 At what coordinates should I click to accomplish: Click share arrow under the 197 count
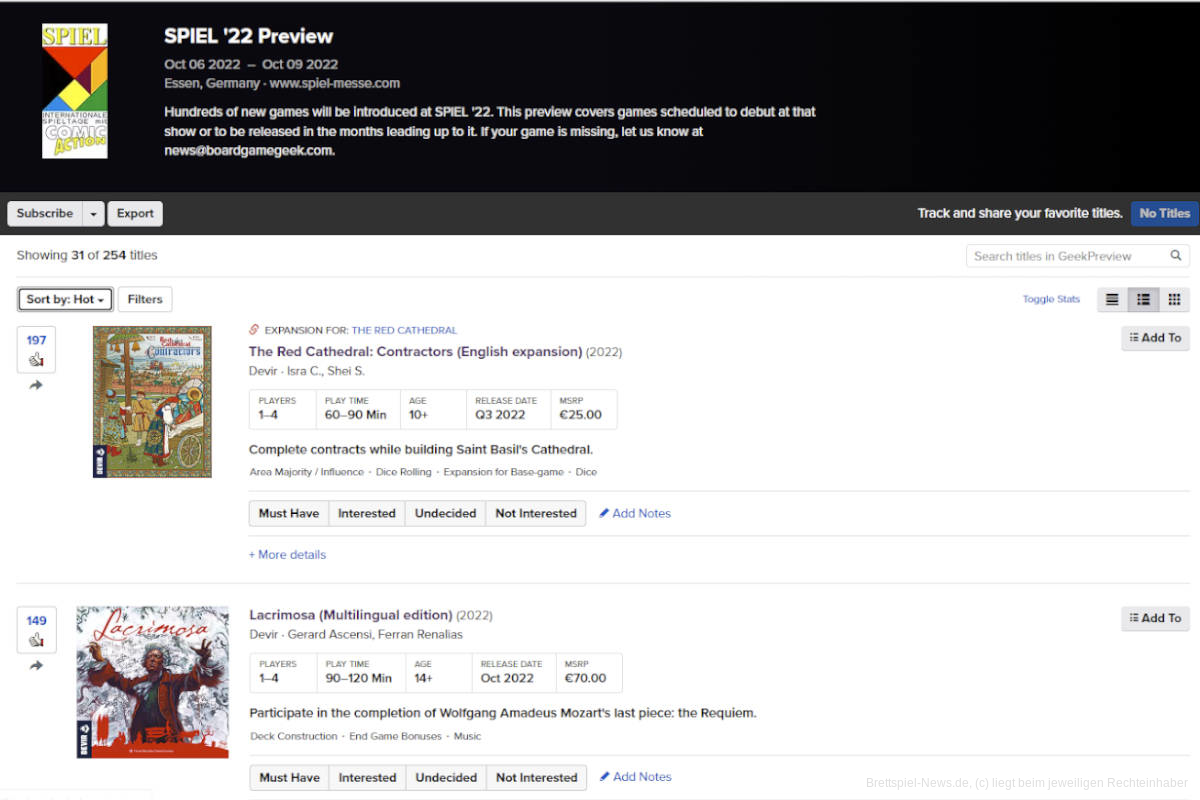(36, 385)
